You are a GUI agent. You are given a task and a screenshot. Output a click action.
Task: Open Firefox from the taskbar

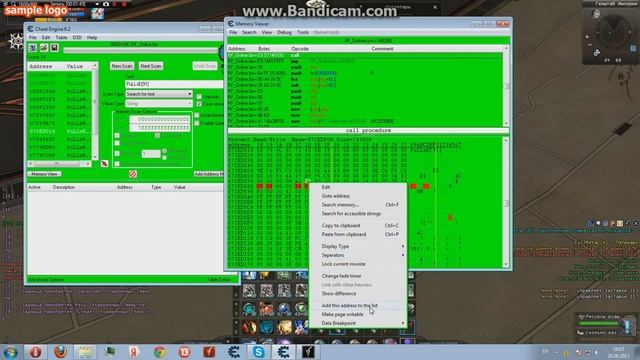60,352
